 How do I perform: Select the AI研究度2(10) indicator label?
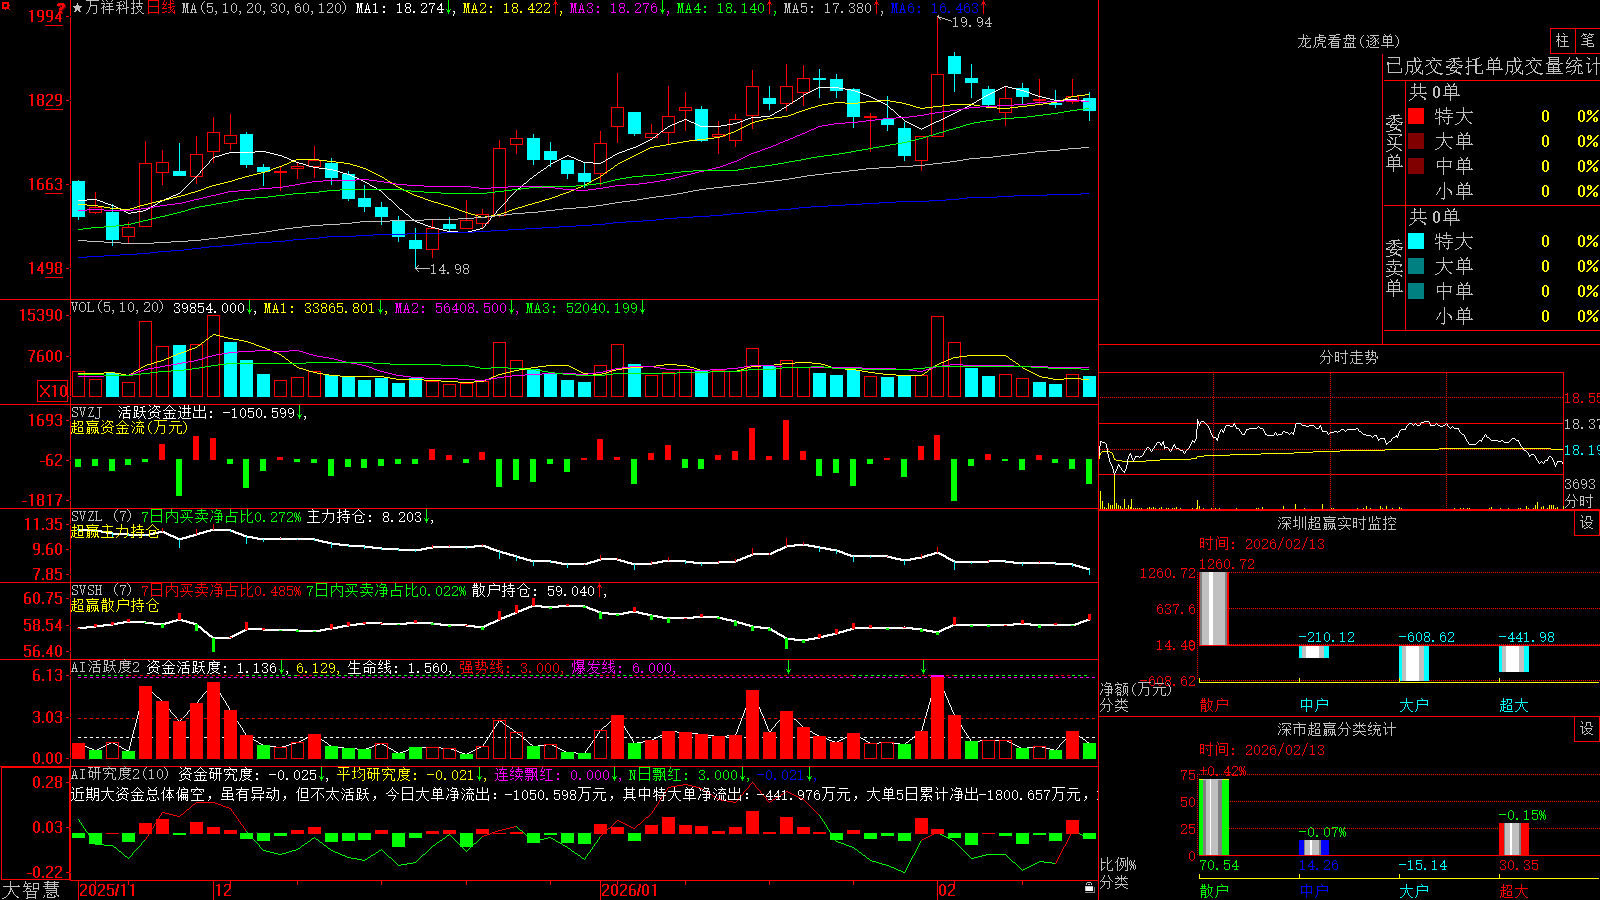click(x=120, y=774)
